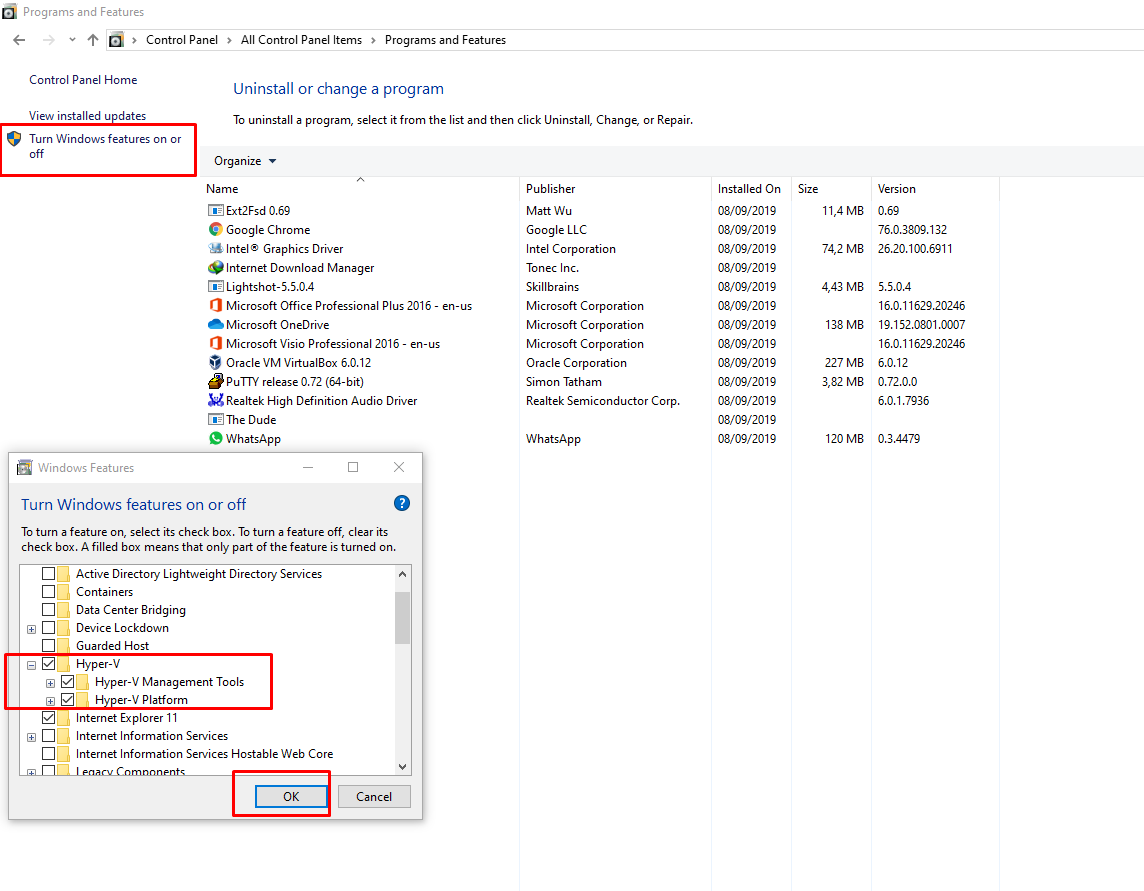Click the features list scrollbar thumb
Image resolution: width=1144 pixels, height=891 pixels.
point(403,618)
